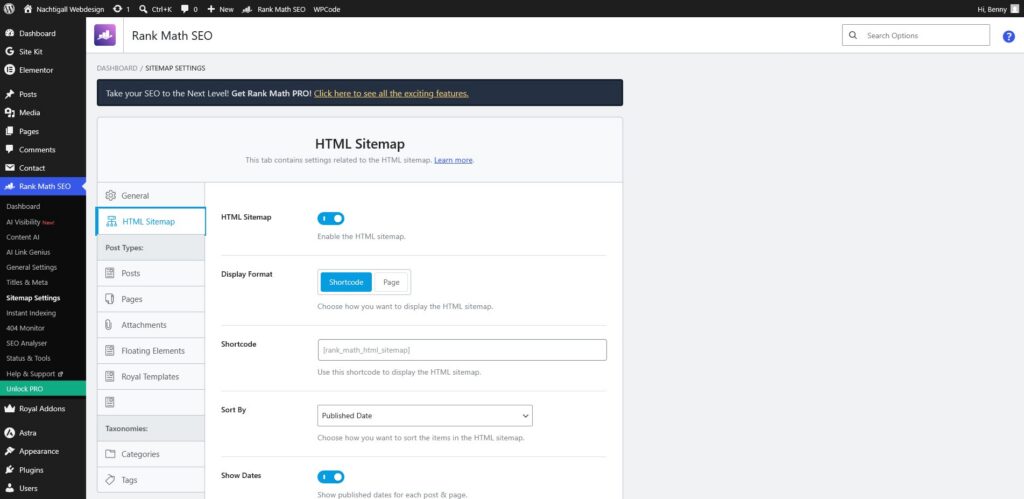Open Rank Math Dashboard submenu
The image size is (1024, 499).
click(x=24, y=206)
